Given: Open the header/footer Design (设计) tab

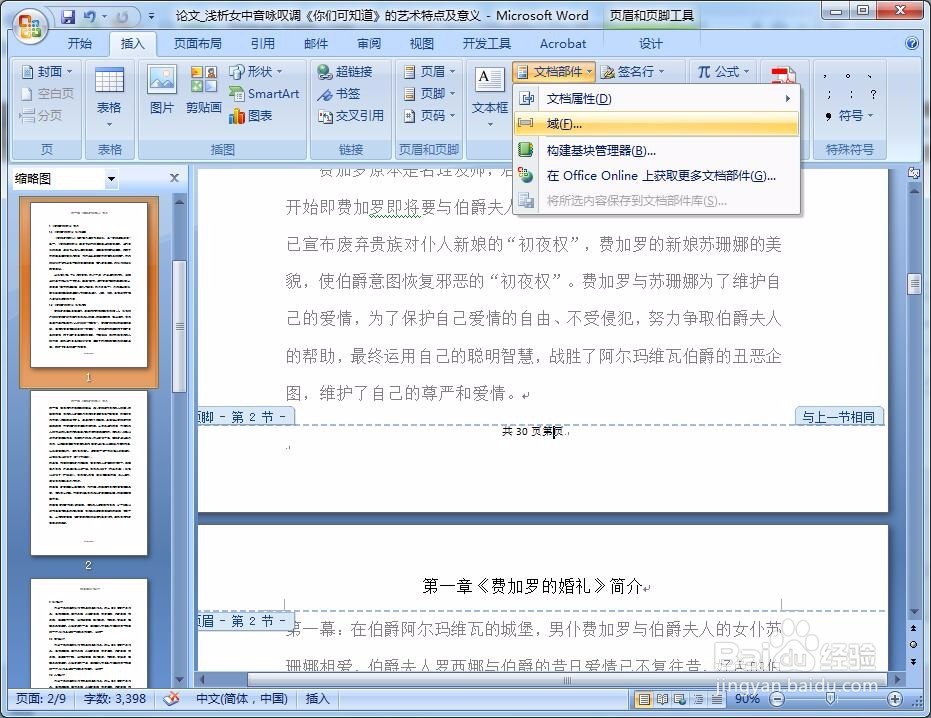Looking at the screenshot, I should click(651, 43).
